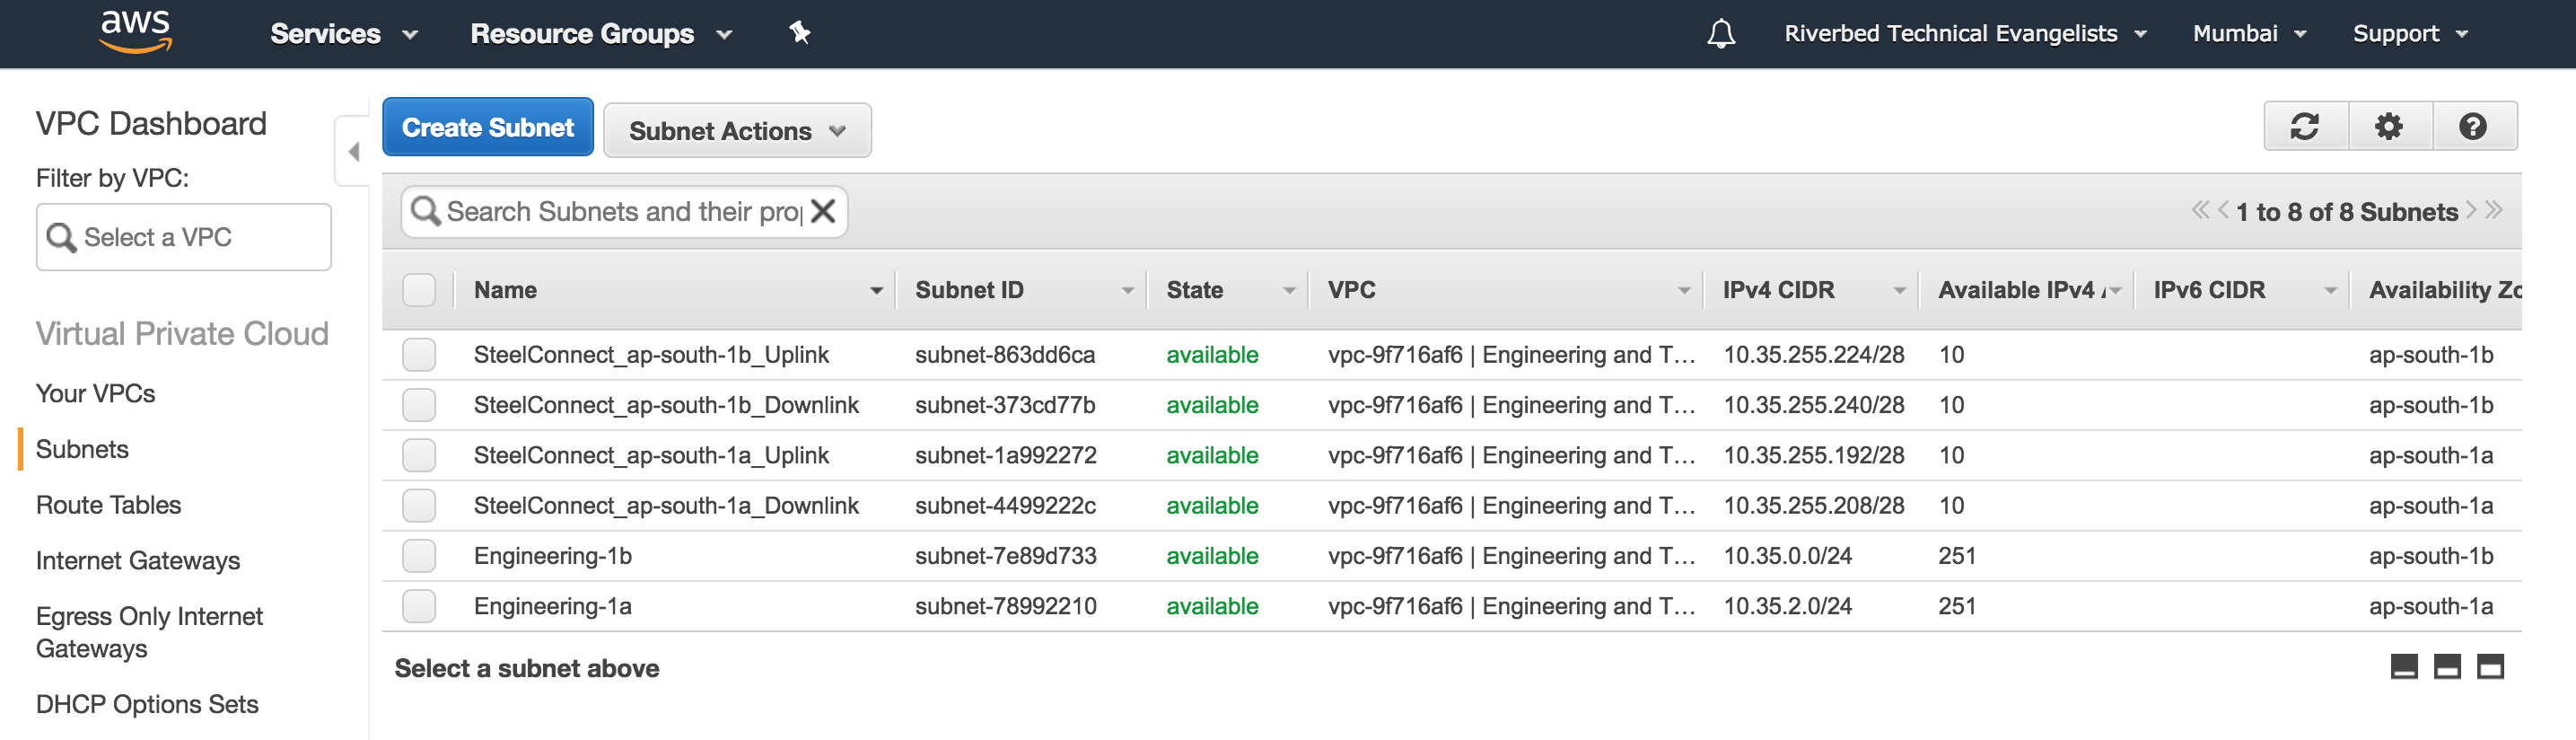Select SteelConnect_ap-south-1b_Uplink row checkbox
Viewport: 2576px width, 740px height.
click(x=419, y=355)
